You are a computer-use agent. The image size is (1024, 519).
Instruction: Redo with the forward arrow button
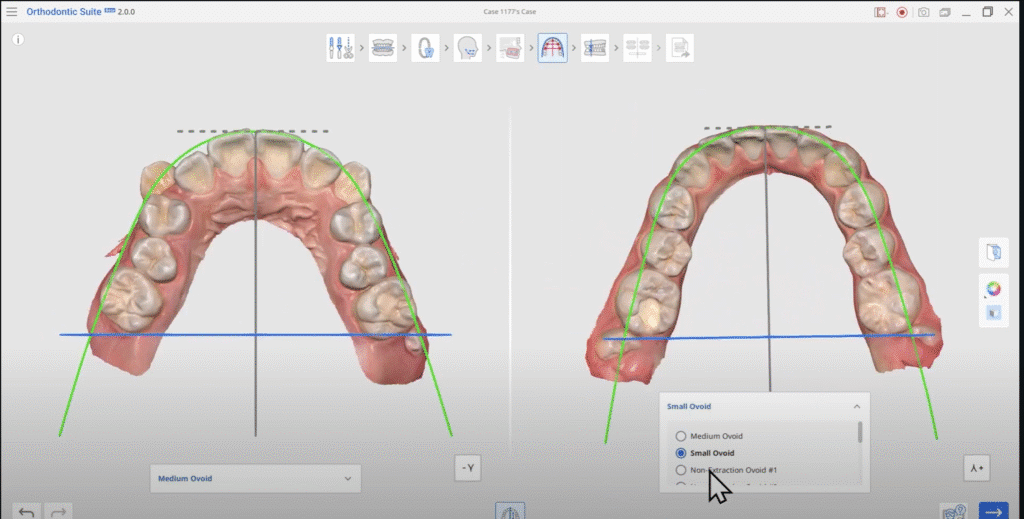59,512
